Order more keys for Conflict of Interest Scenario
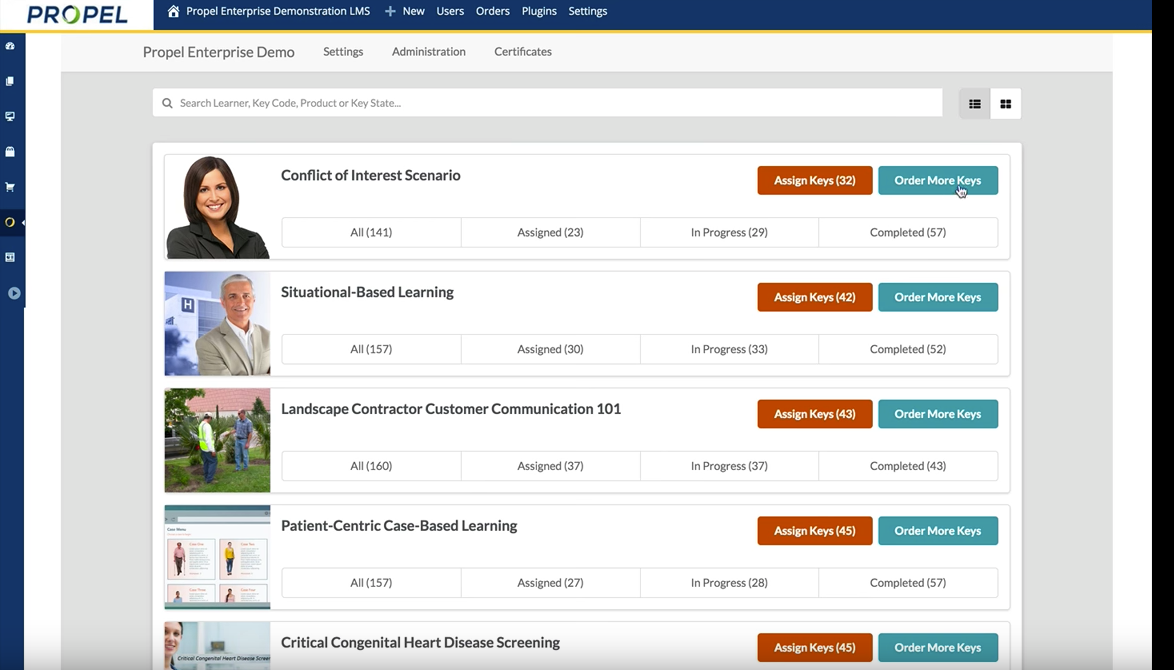 (x=937, y=180)
